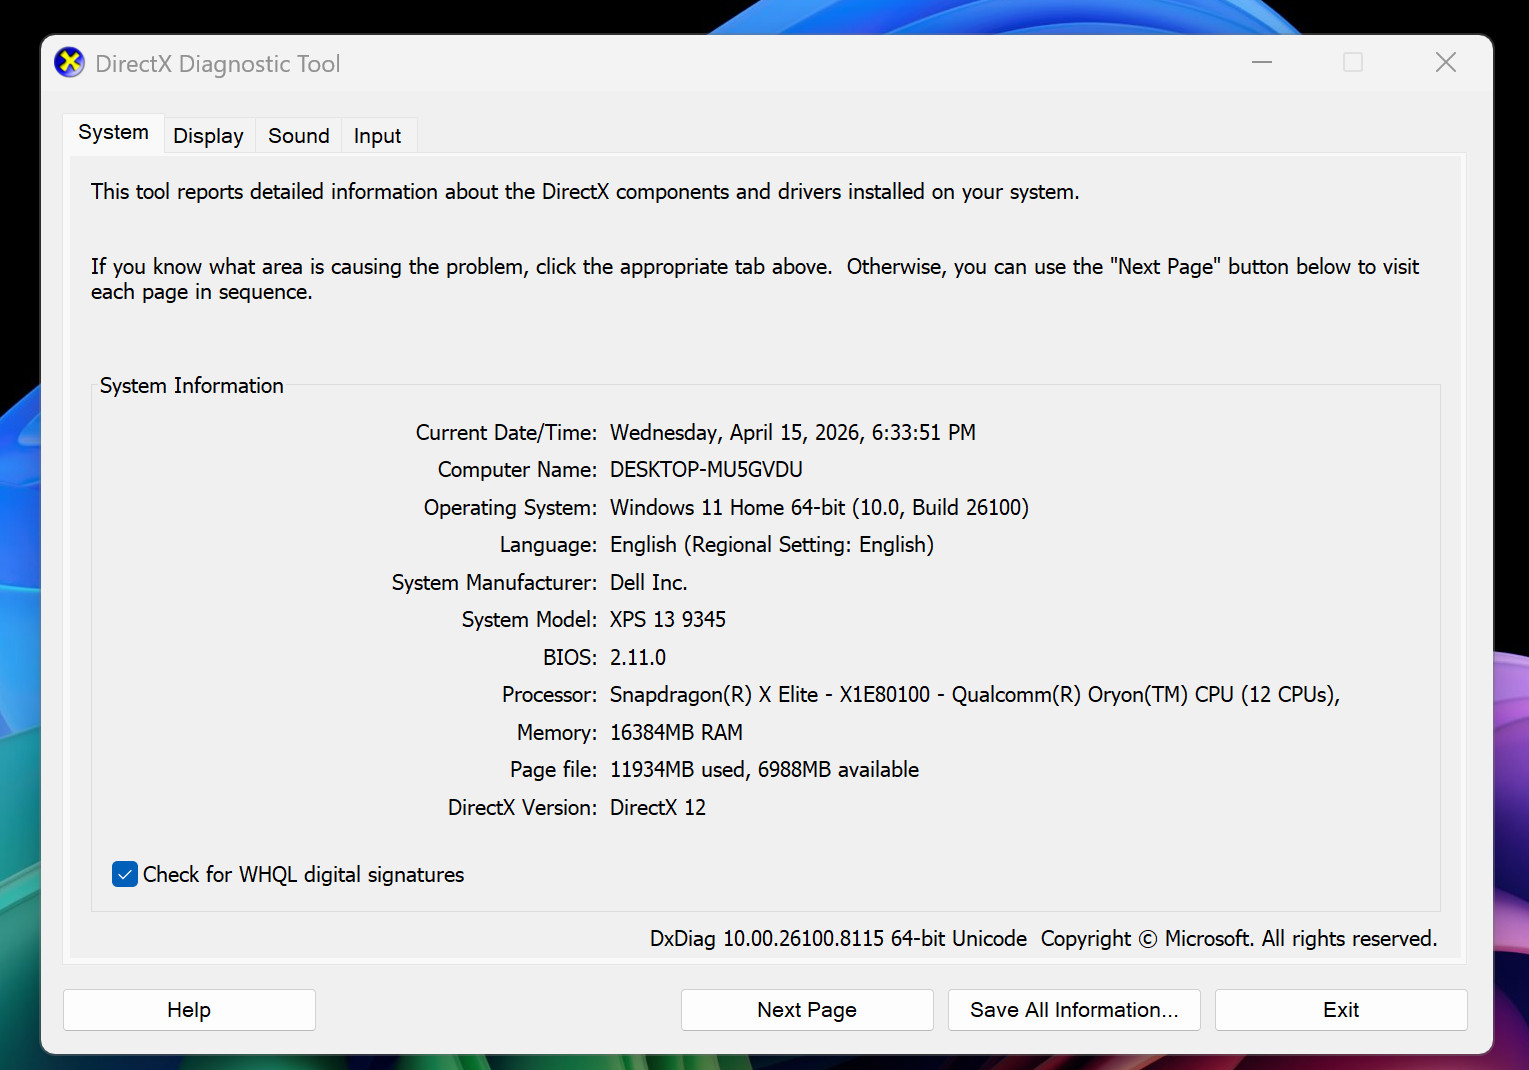Click the Windows 11 Home 64-bit value
This screenshot has height=1070, width=1529.
[x=819, y=507]
